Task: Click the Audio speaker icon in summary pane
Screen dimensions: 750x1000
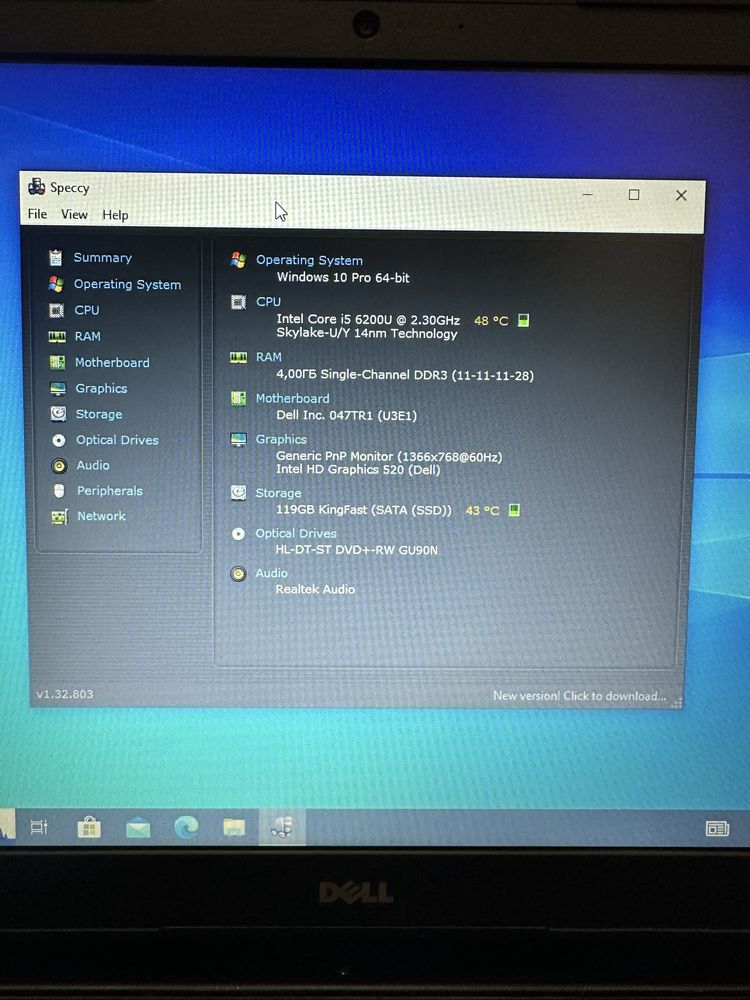Action: (x=238, y=573)
